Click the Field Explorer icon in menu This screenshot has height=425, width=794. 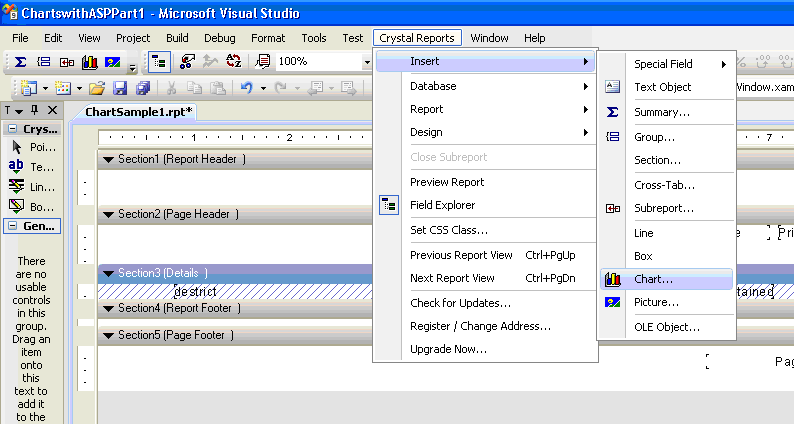(x=389, y=205)
